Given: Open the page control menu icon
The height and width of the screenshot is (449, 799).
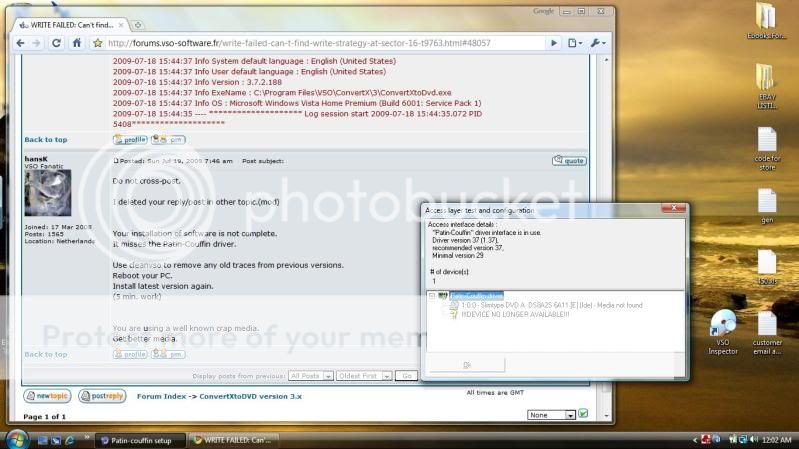Looking at the screenshot, I should (575, 43).
